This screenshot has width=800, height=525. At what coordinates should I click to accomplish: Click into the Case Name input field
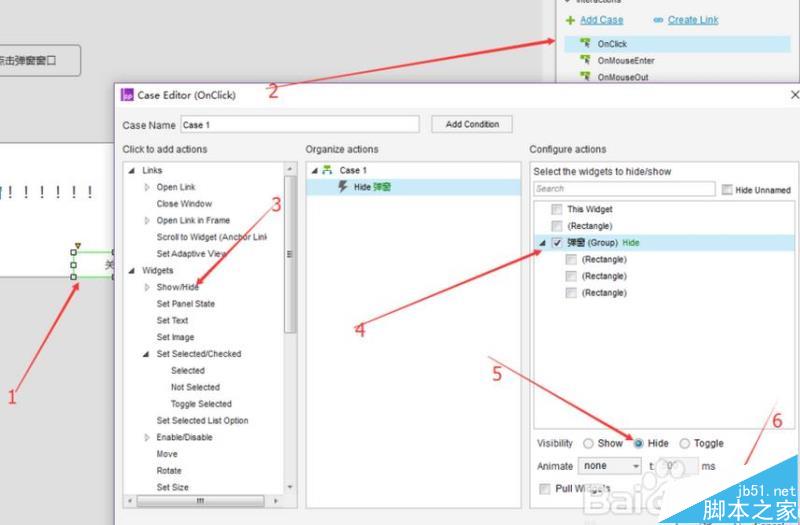300,125
